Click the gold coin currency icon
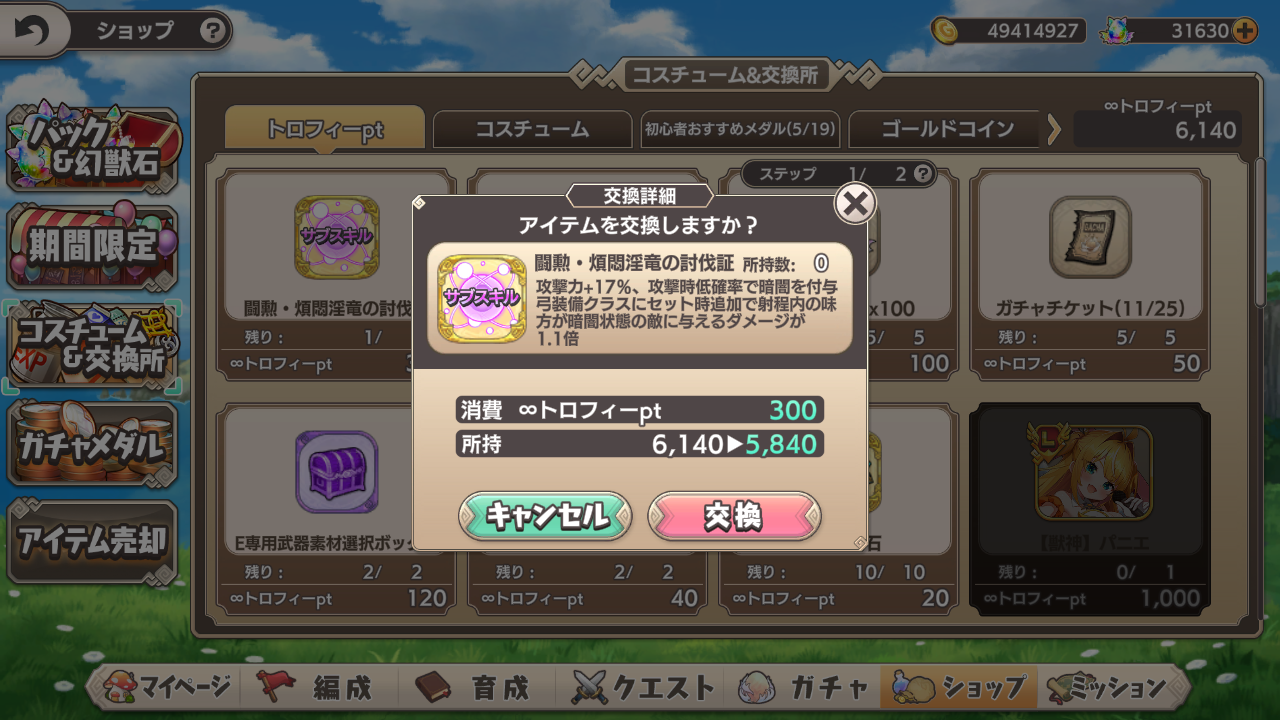 tap(944, 31)
